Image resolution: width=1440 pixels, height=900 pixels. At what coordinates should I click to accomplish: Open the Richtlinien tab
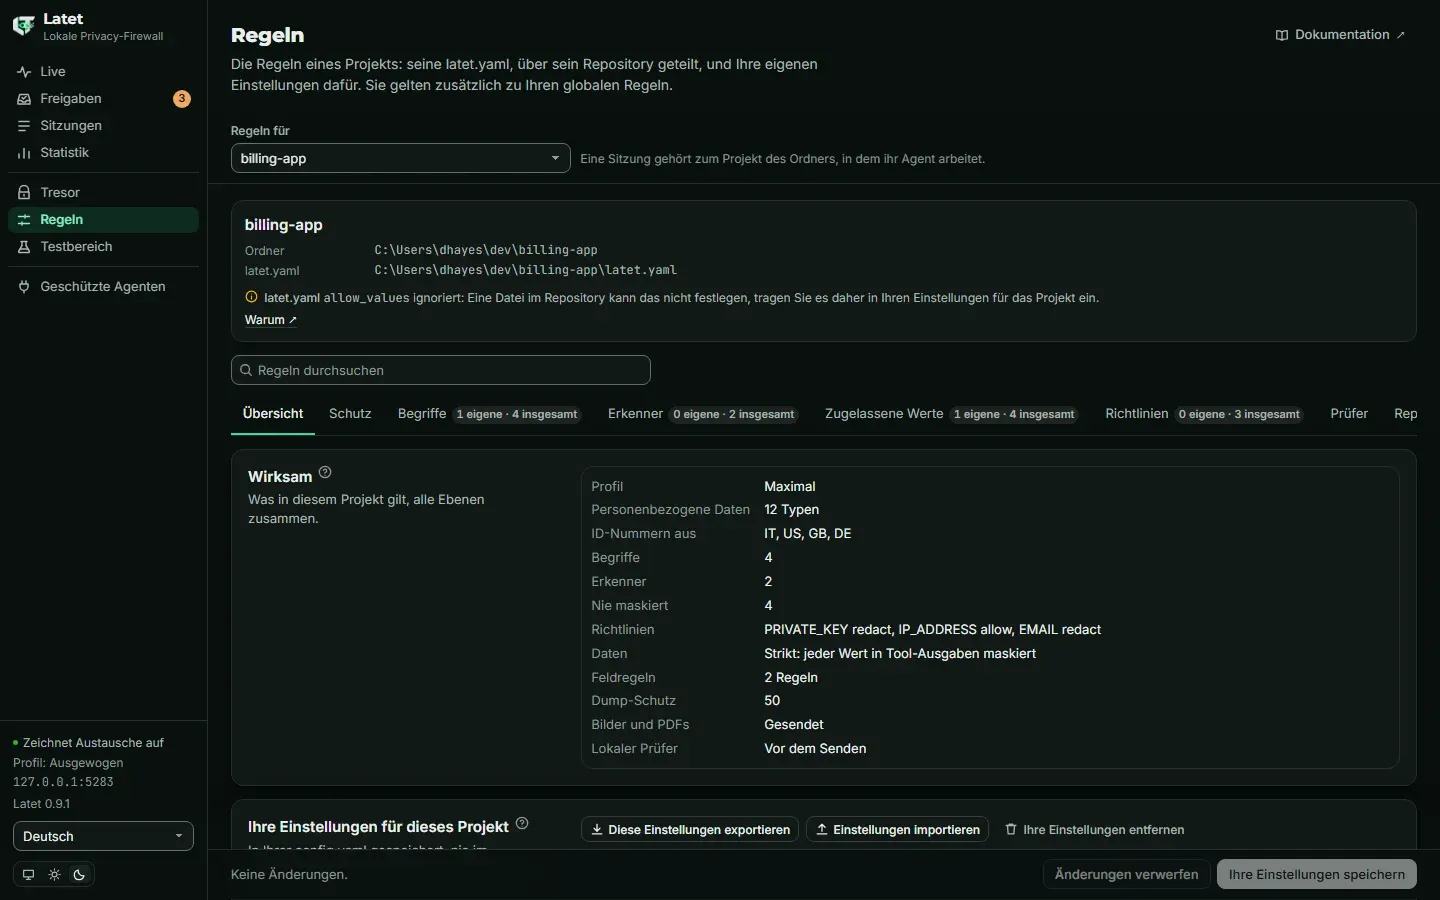1204,414
